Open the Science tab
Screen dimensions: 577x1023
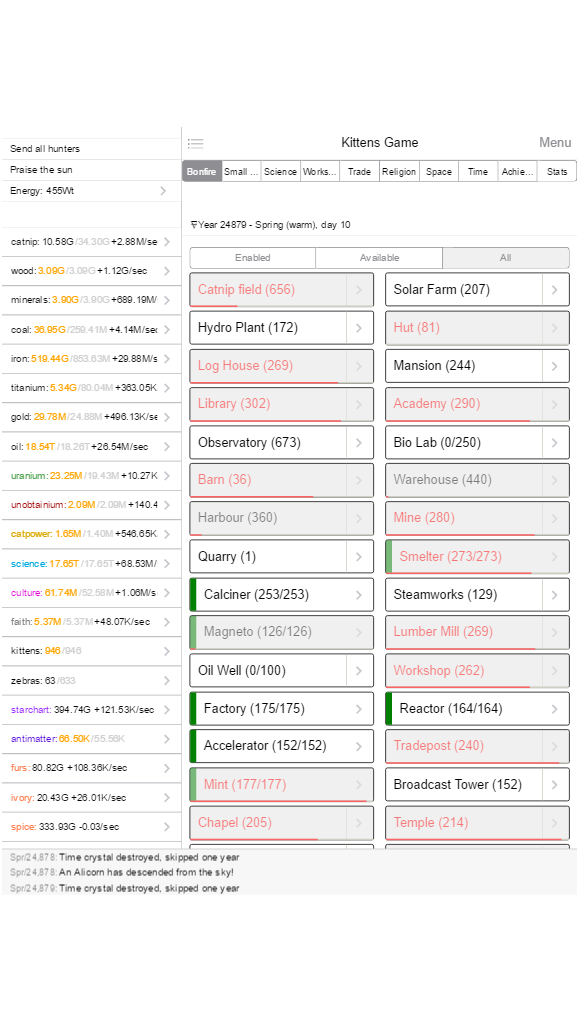[x=281, y=172]
